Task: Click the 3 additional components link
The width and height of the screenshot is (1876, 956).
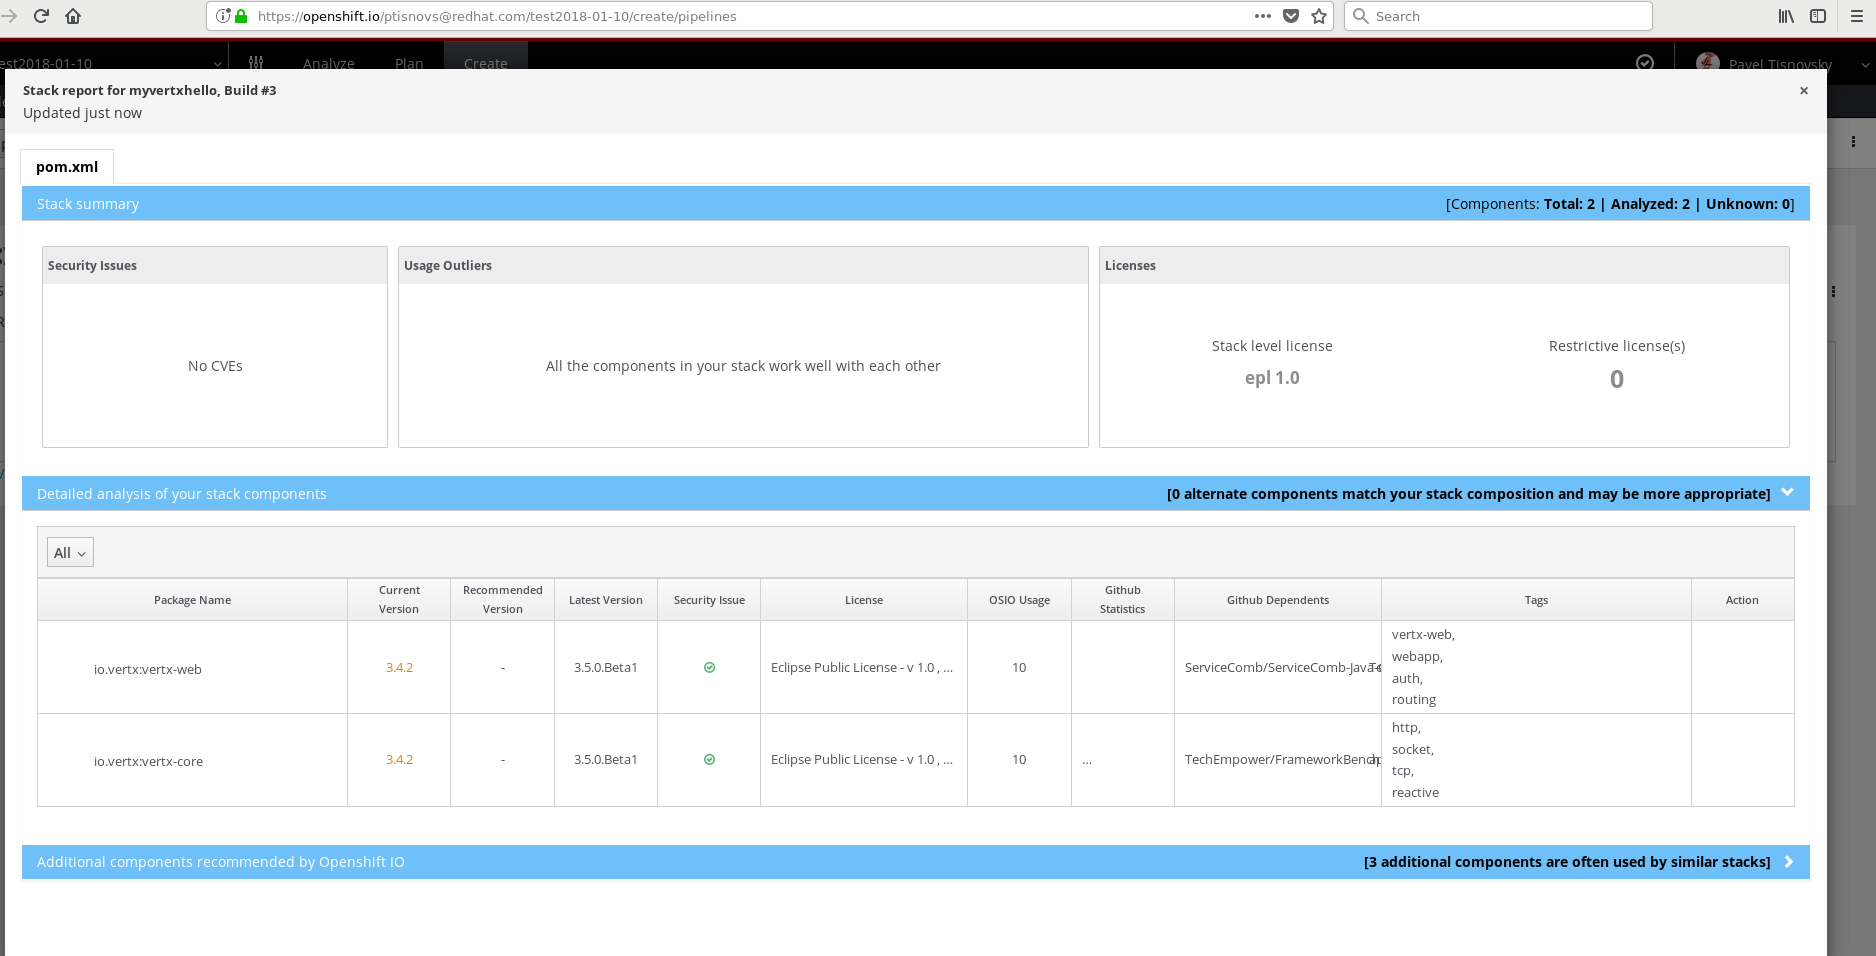Action: 1566,861
